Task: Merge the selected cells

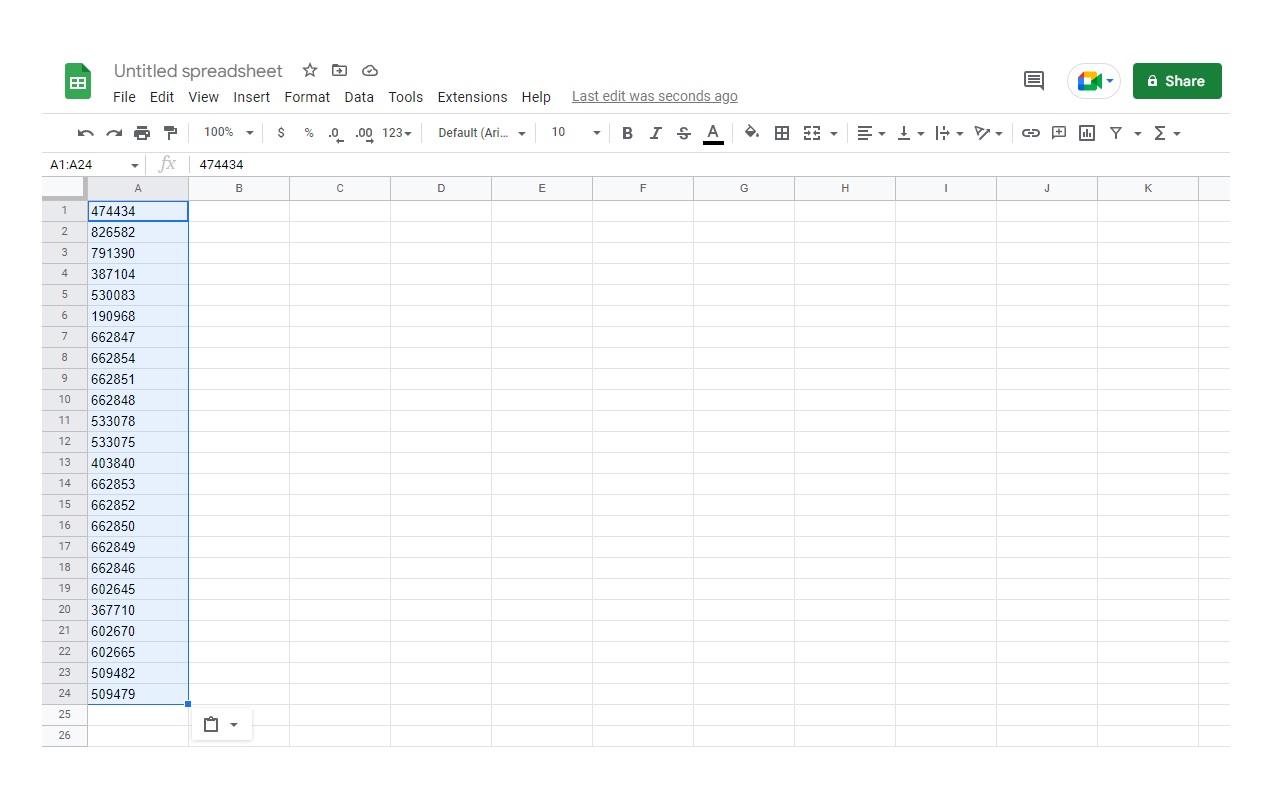Action: coord(812,133)
